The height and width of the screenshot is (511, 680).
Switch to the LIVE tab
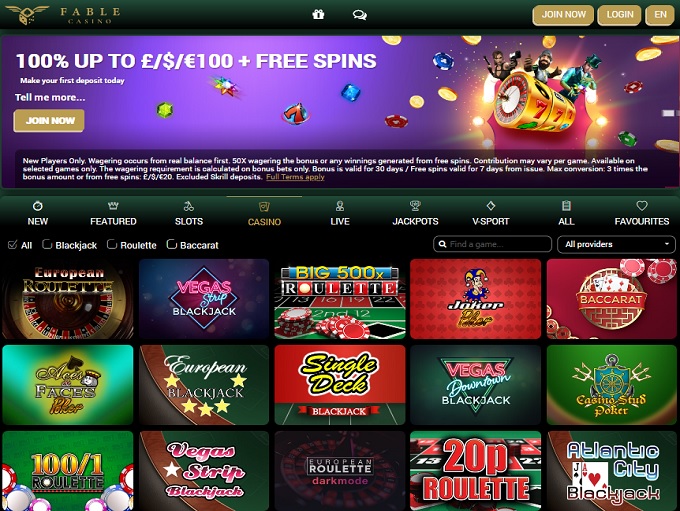[x=340, y=213]
